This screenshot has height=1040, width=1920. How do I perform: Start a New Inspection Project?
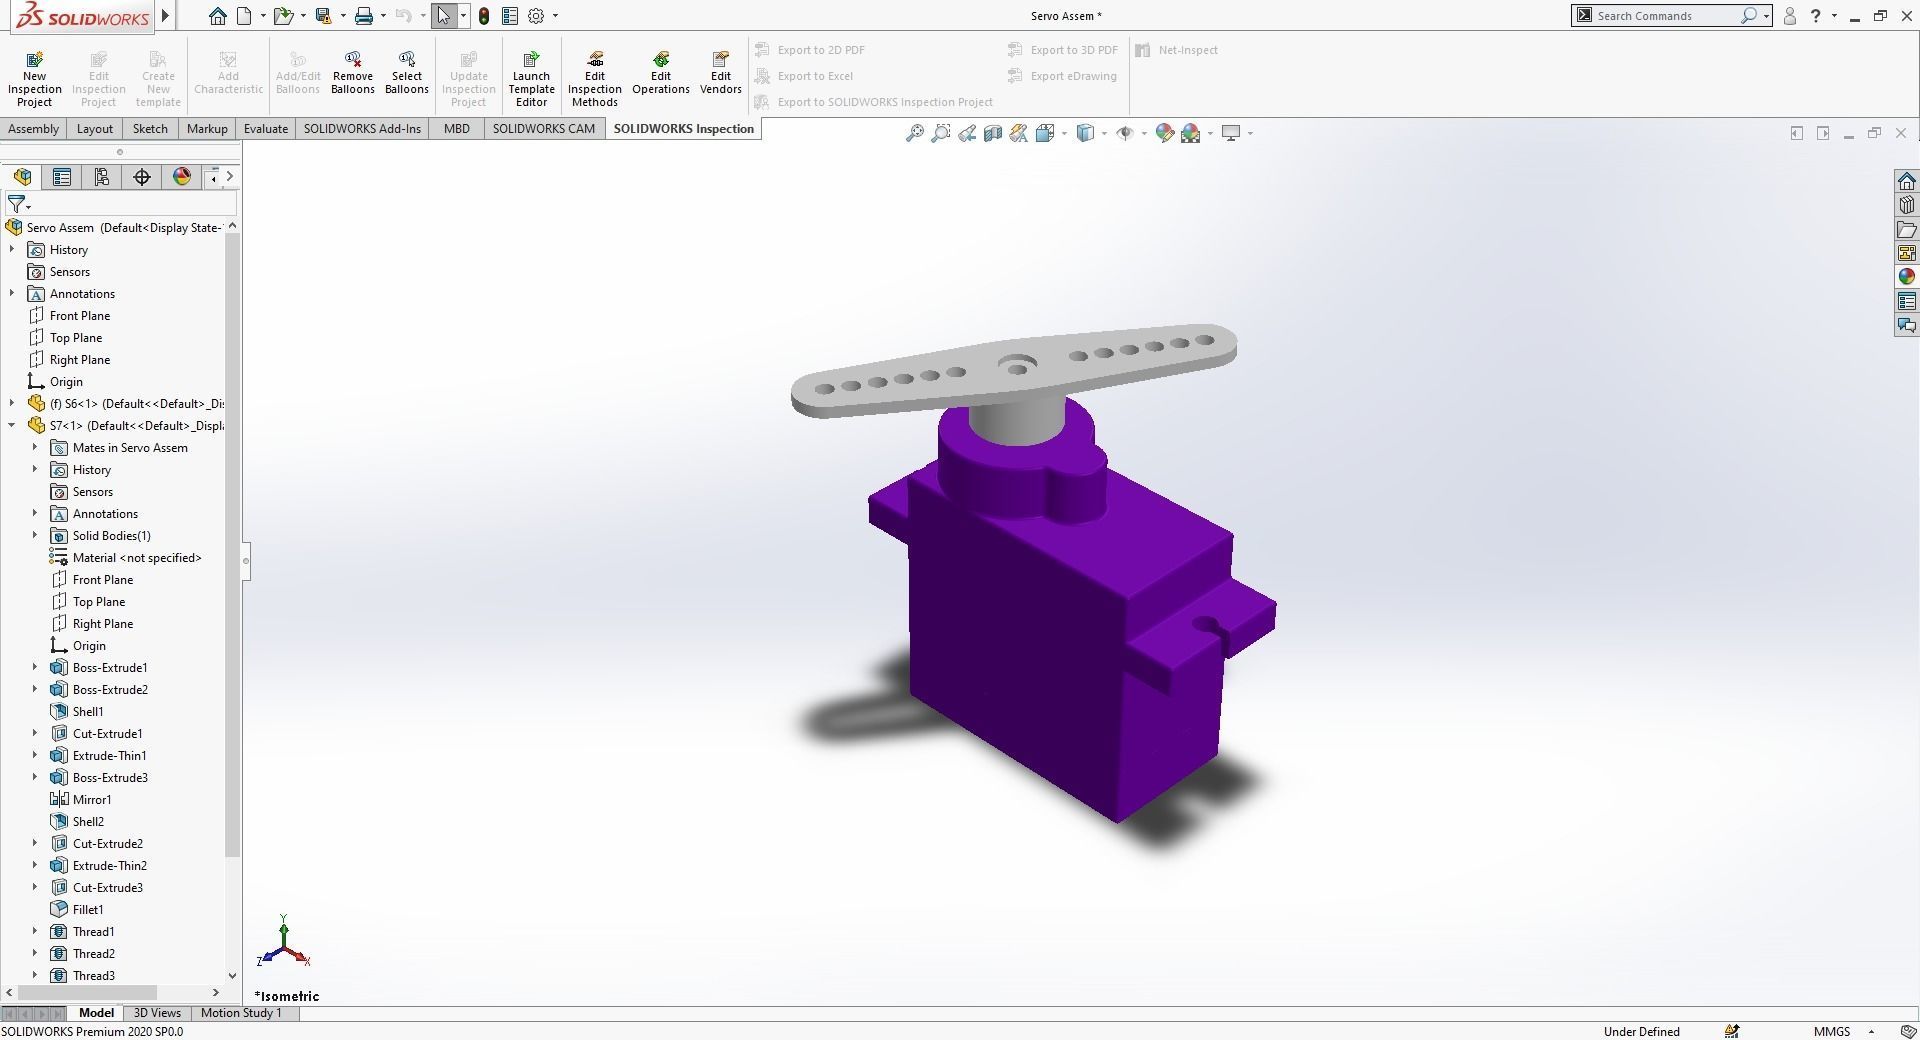pyautogui.click(x=34, y=75)
